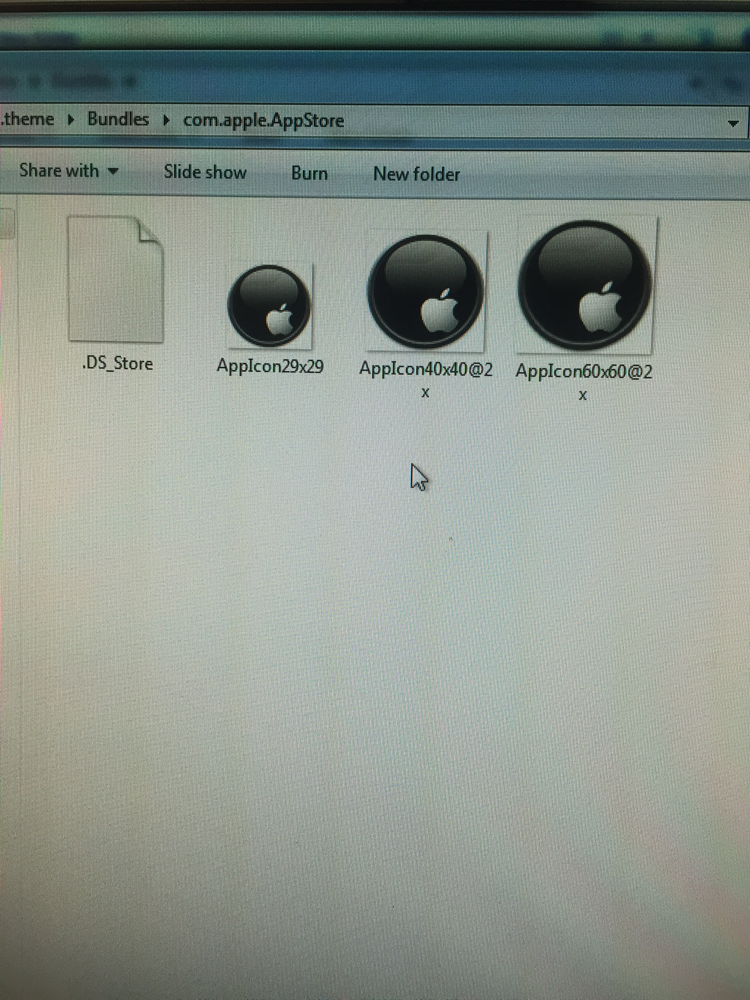This screenshot has width=750, height=1000.
Task: Create a New folder
Action: [416, 174]
